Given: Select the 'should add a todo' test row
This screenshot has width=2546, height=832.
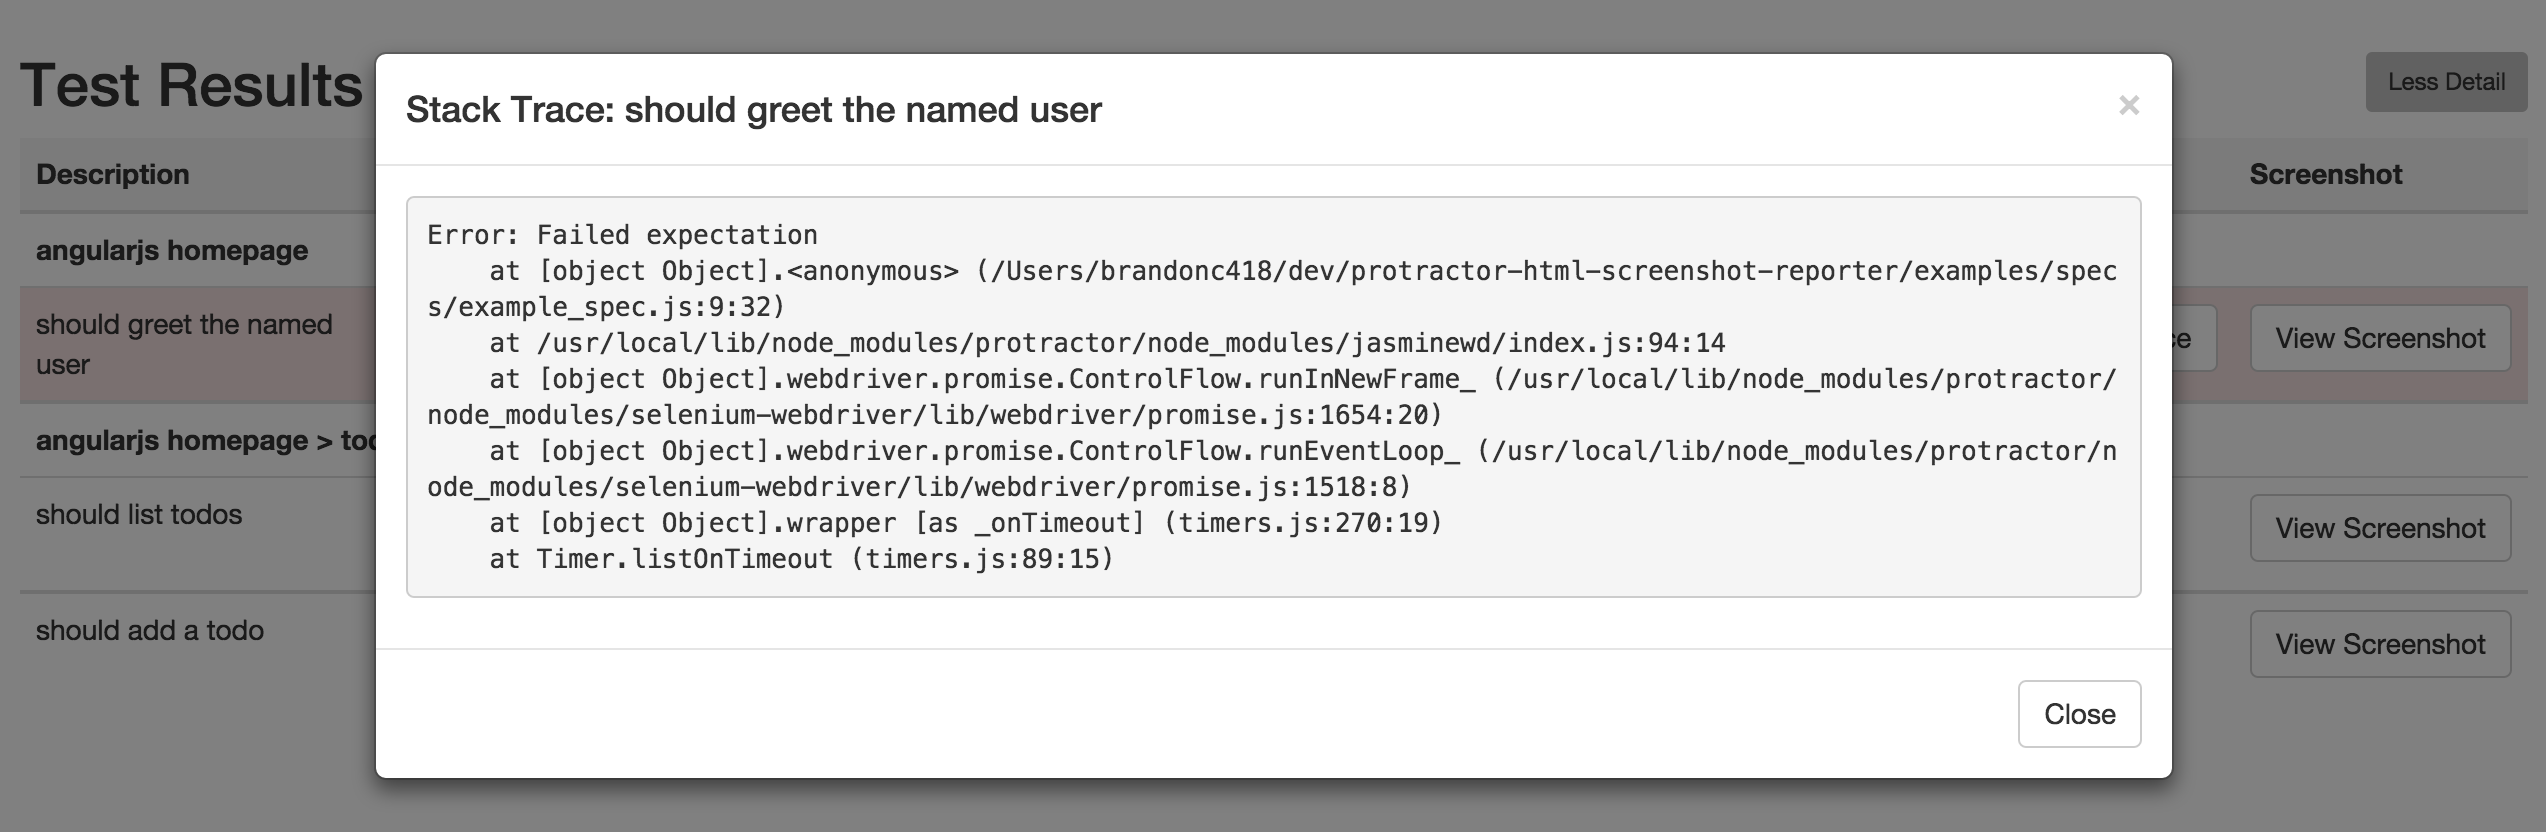Looking at the screenshot, I should tap(148, 630).
